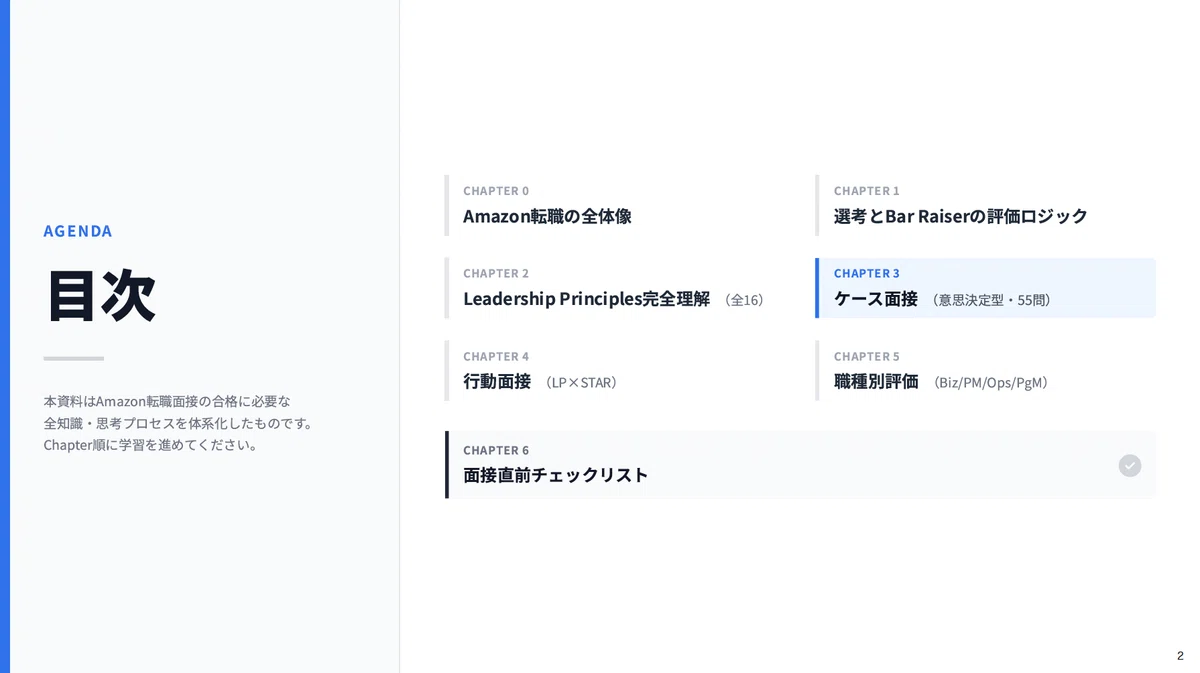The width and height of the screenshot is (1200, 673).
Task: Click the checkmark icon in Chapter 6 card
Action: (x=1130, y=465)
